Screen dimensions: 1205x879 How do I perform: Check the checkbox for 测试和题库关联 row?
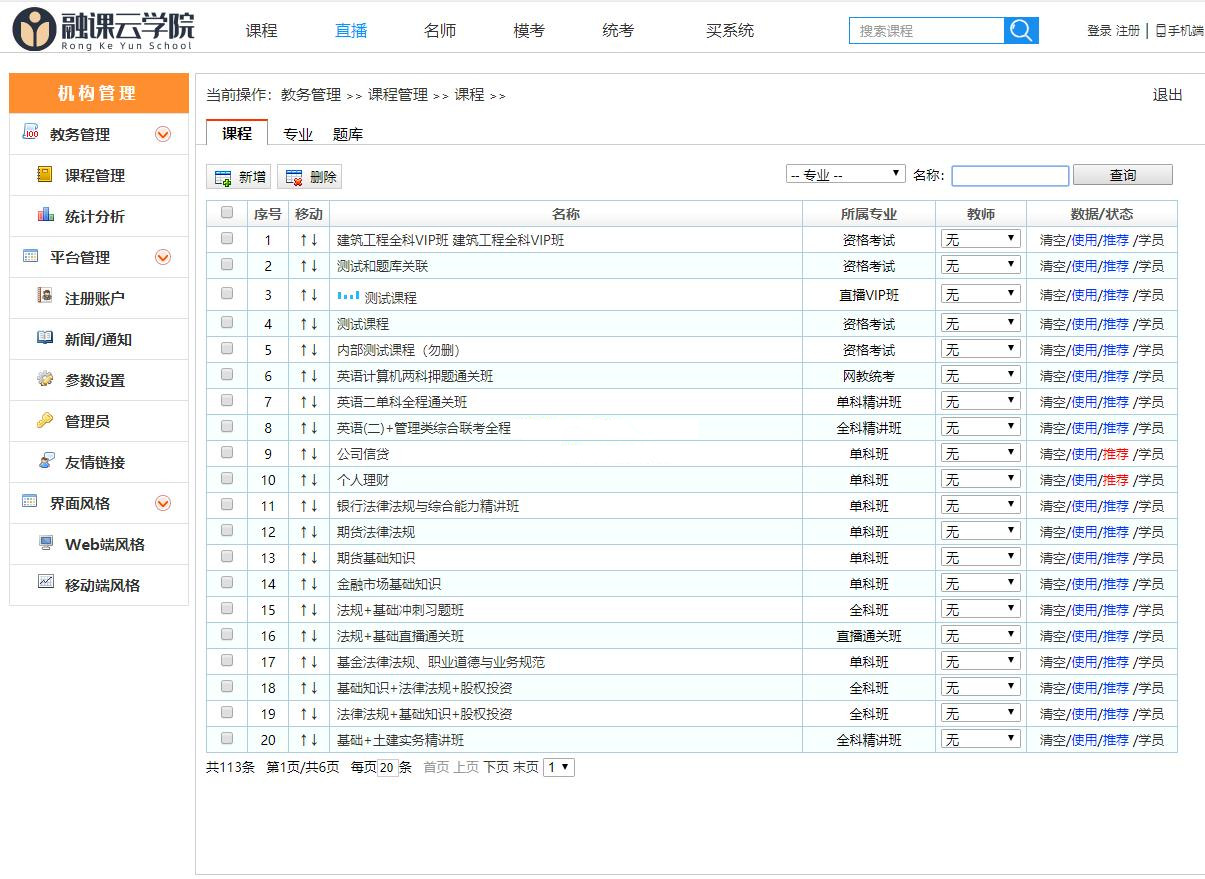pos(227,266)
